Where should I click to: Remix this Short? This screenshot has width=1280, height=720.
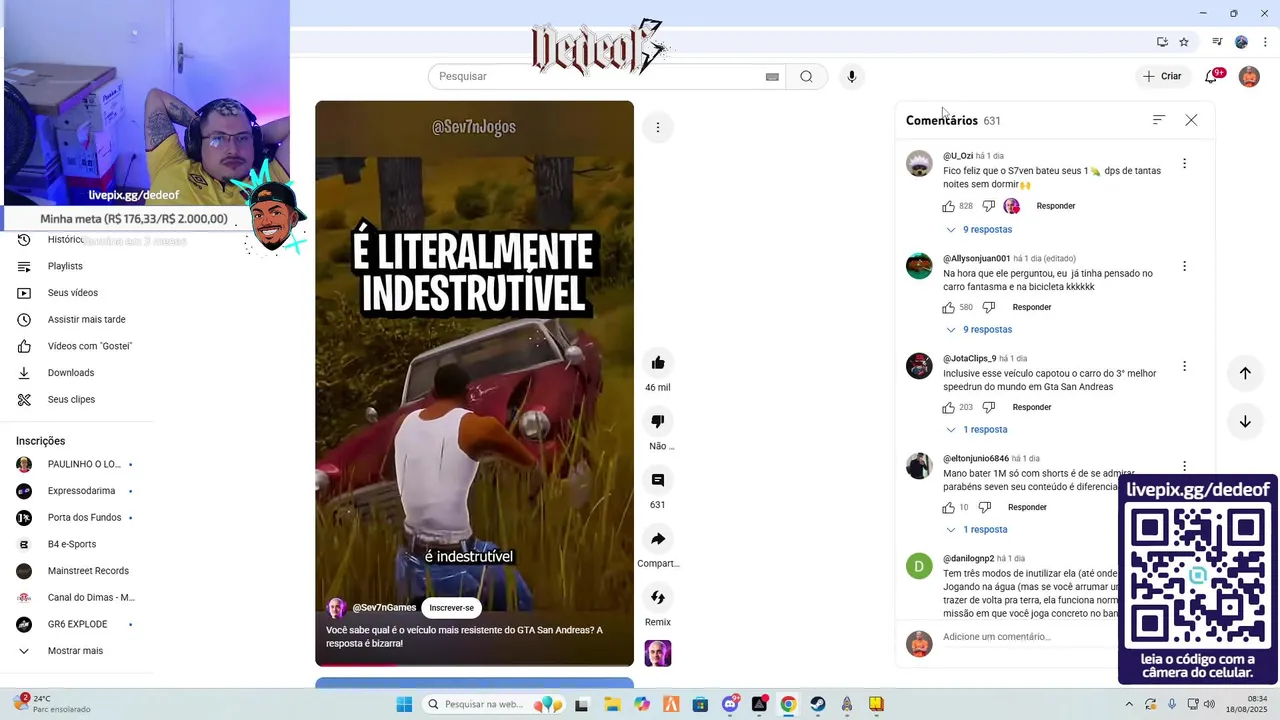(658, 597)
